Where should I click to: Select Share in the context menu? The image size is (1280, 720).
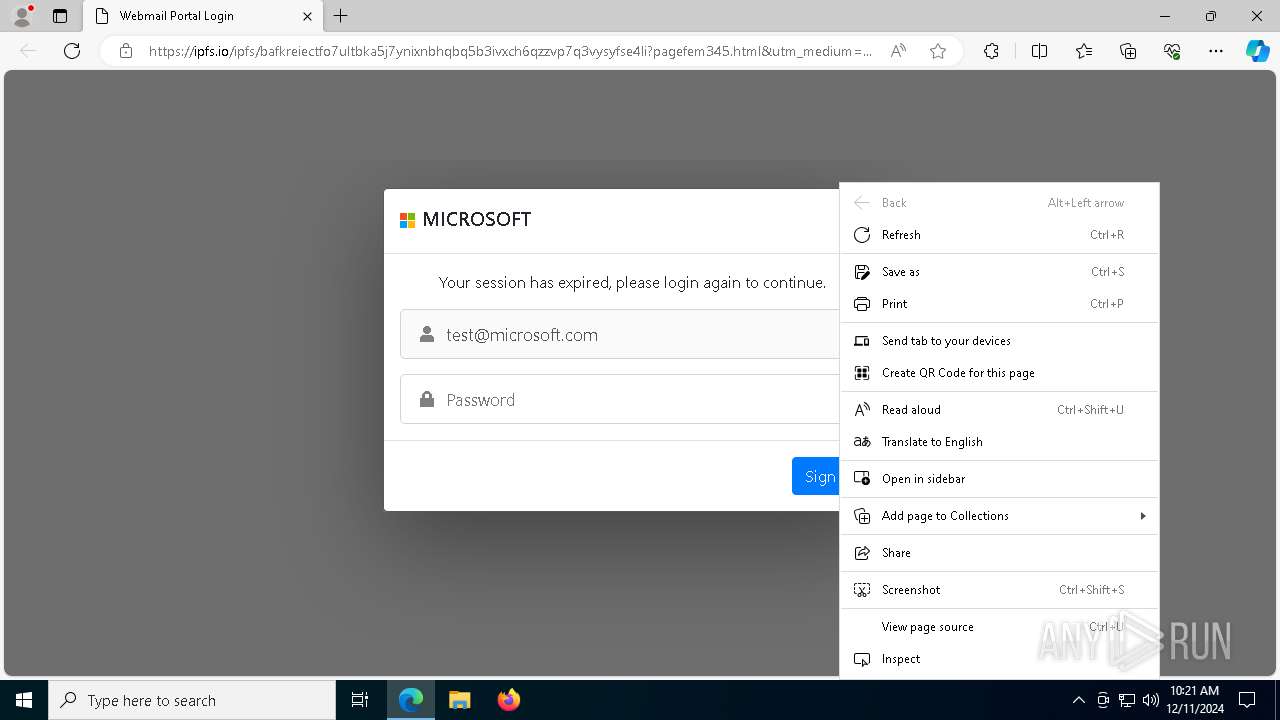pyautogui.click(x=999, y=552)
